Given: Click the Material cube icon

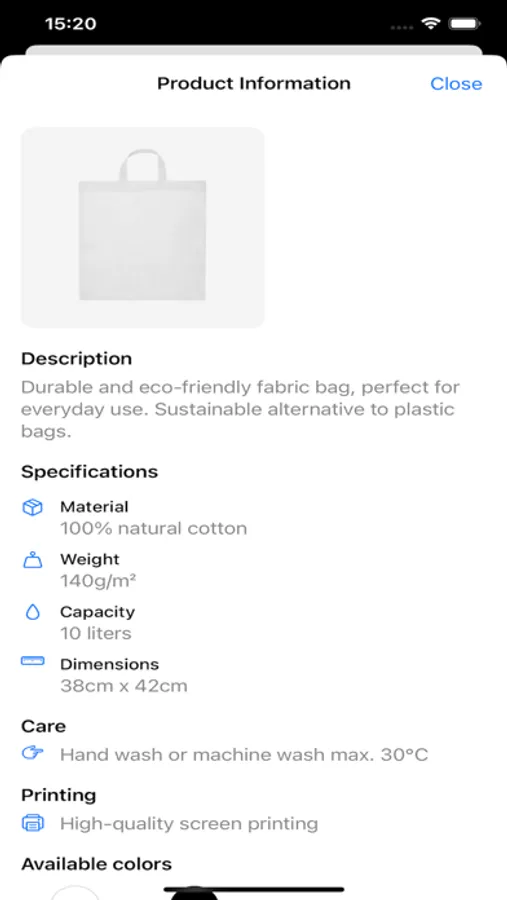Looking at the screenshot, I should (33, 507).
